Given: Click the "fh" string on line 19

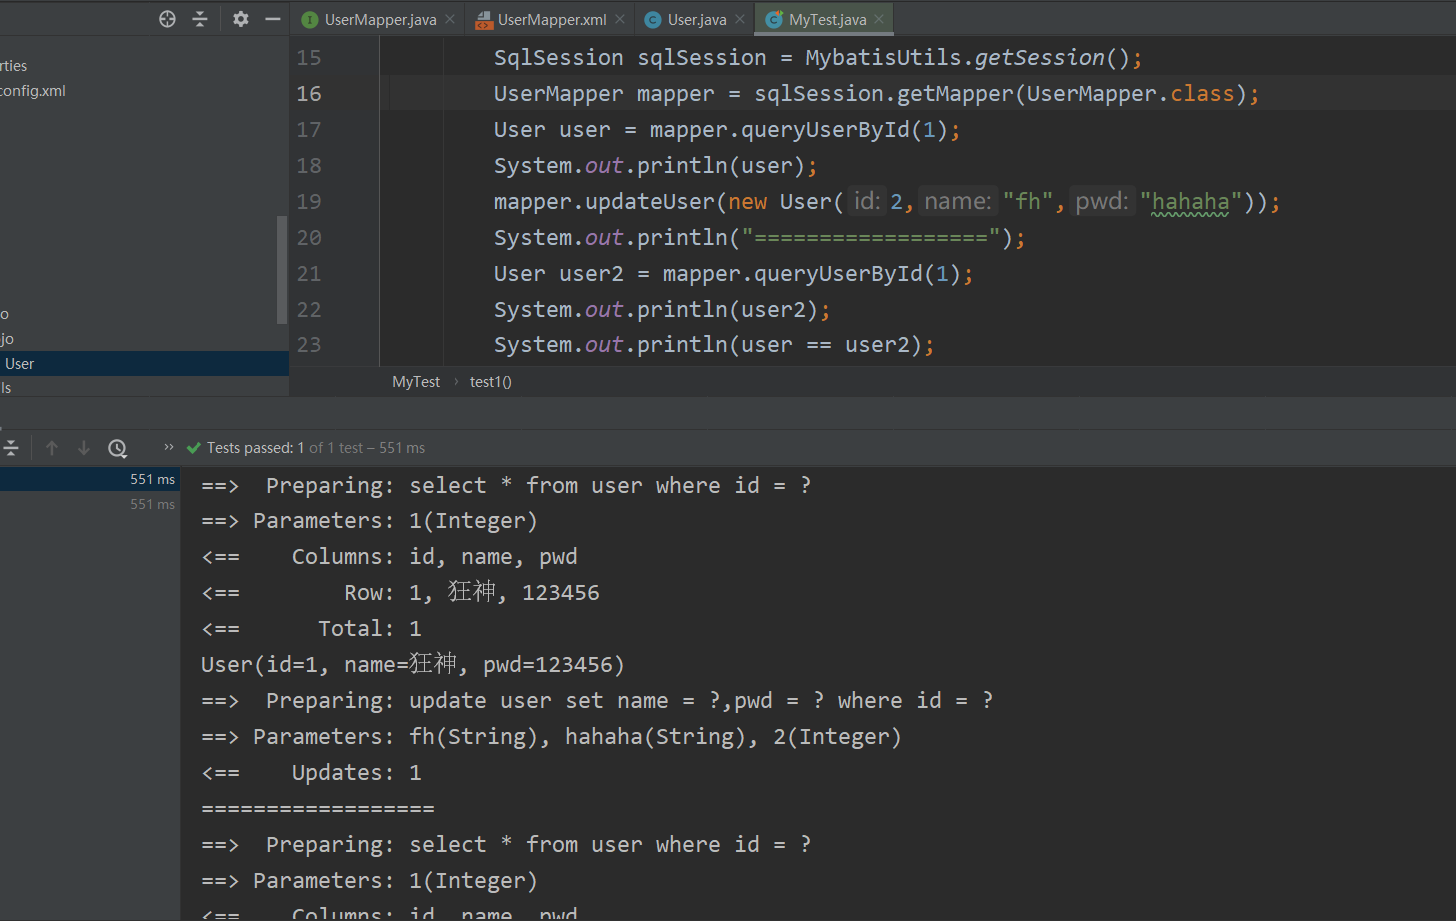Looking at the screenshot, I should [x=1028, y=202].
